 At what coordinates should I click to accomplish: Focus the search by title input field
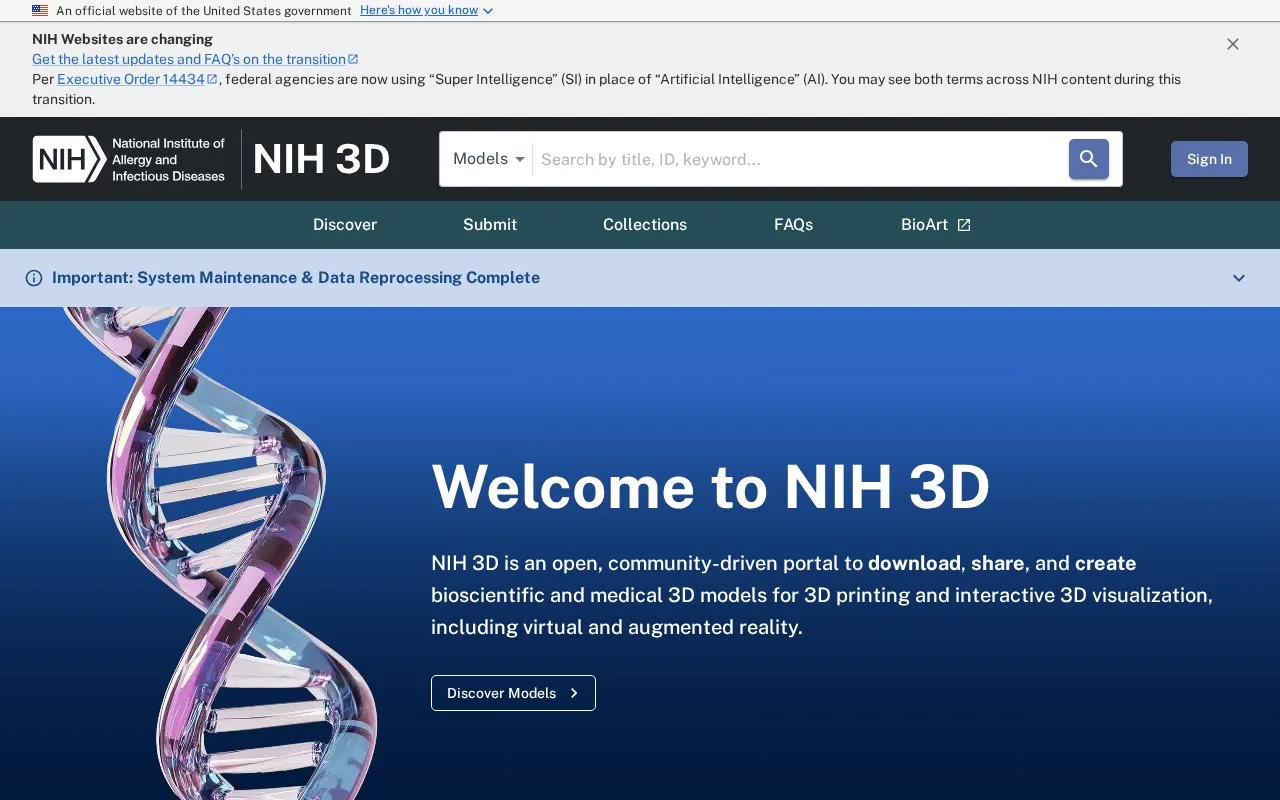(800, 159)
